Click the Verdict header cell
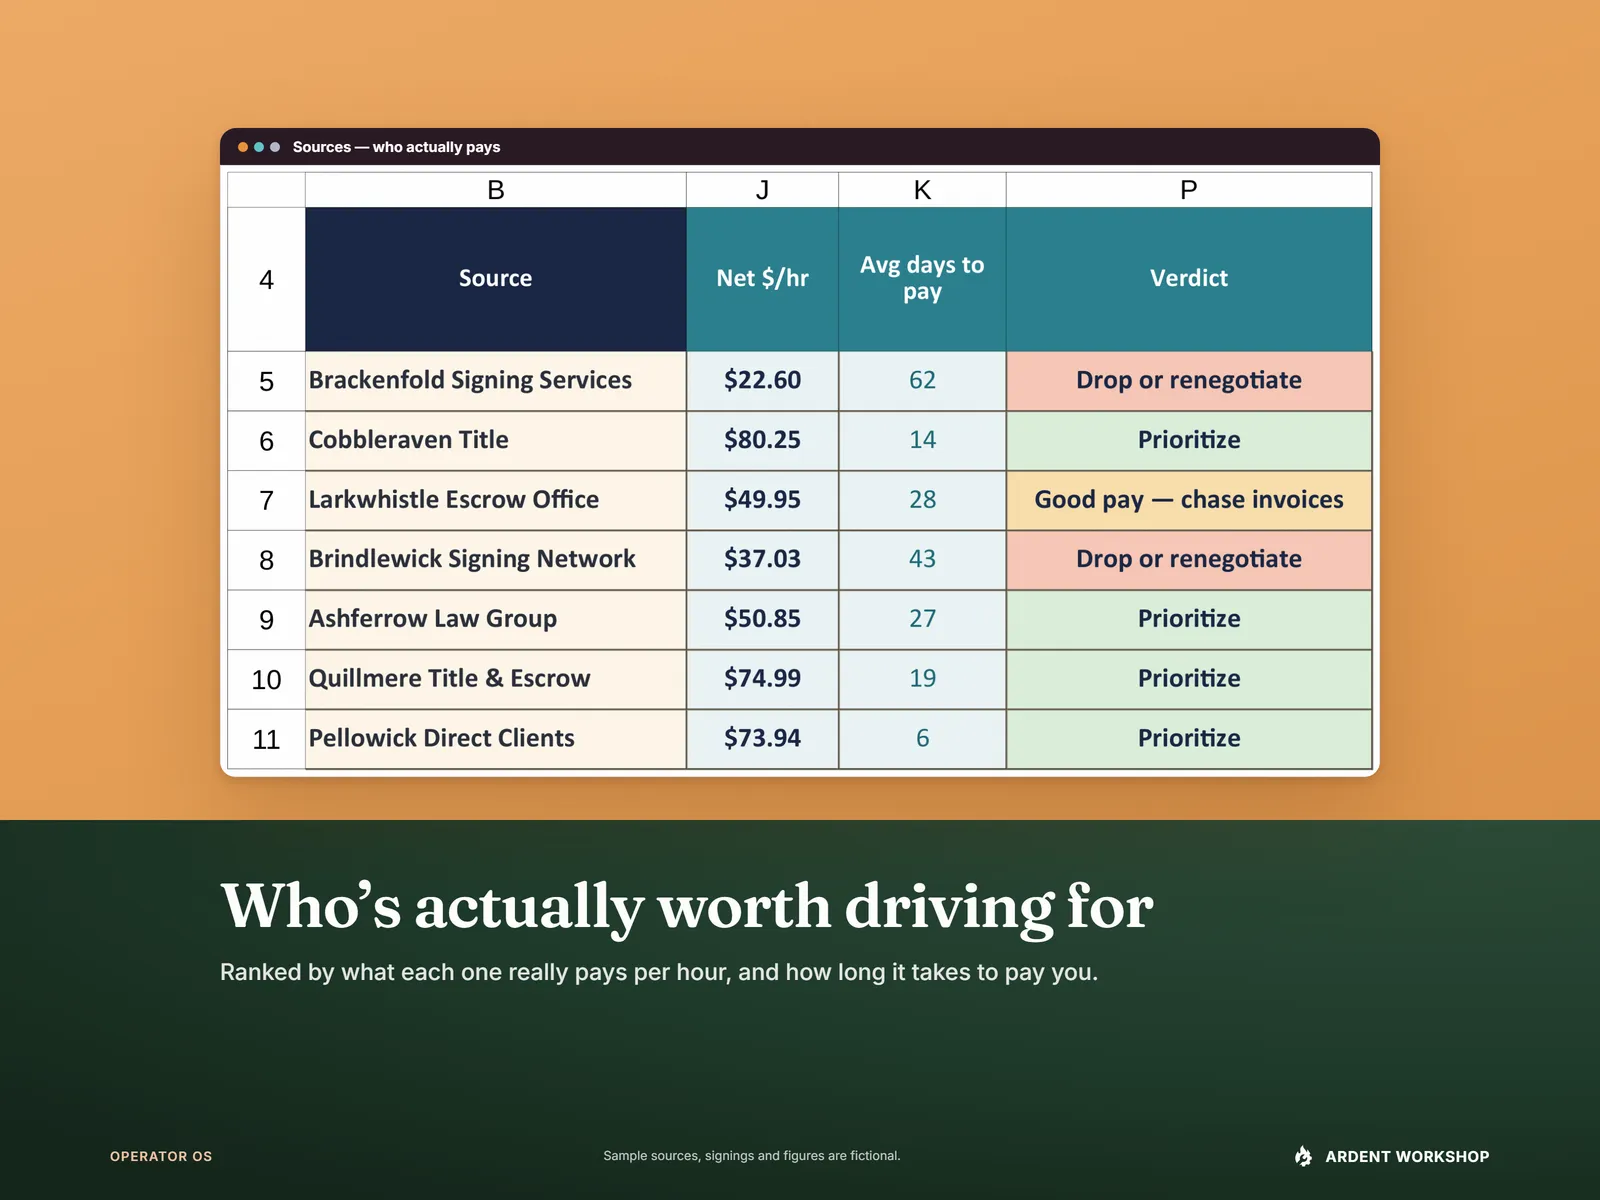The height and width of the screenshot is (1200, 1600). coord(1189,279)
